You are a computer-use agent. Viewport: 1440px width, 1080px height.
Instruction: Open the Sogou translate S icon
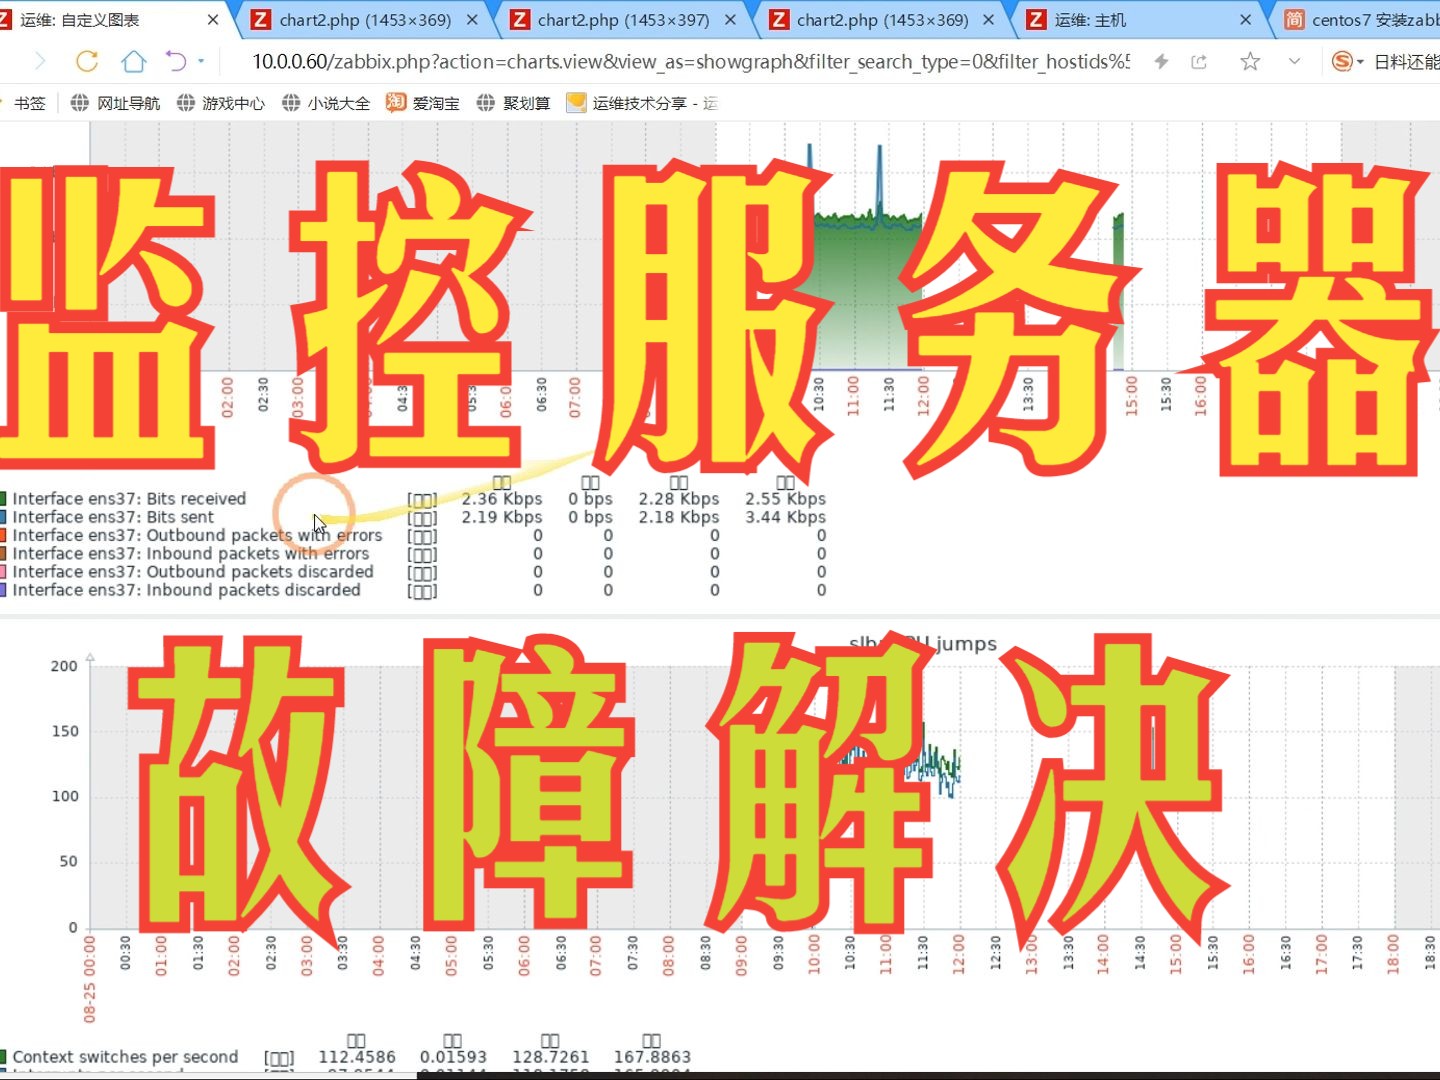pyautogui.click(x=1343, y=61)
